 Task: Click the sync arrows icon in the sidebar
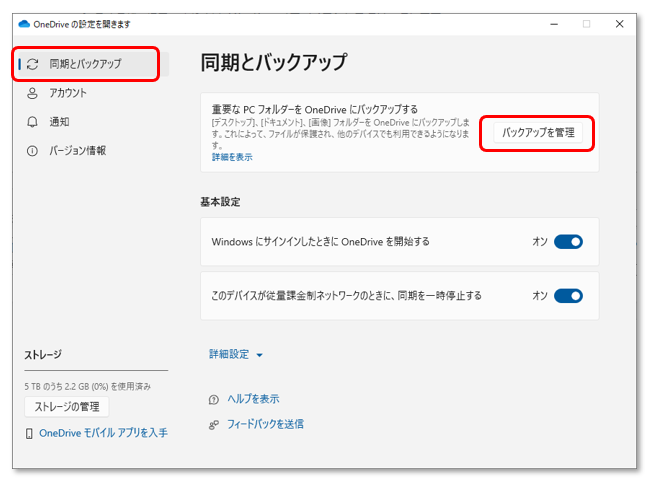(32, 64)
